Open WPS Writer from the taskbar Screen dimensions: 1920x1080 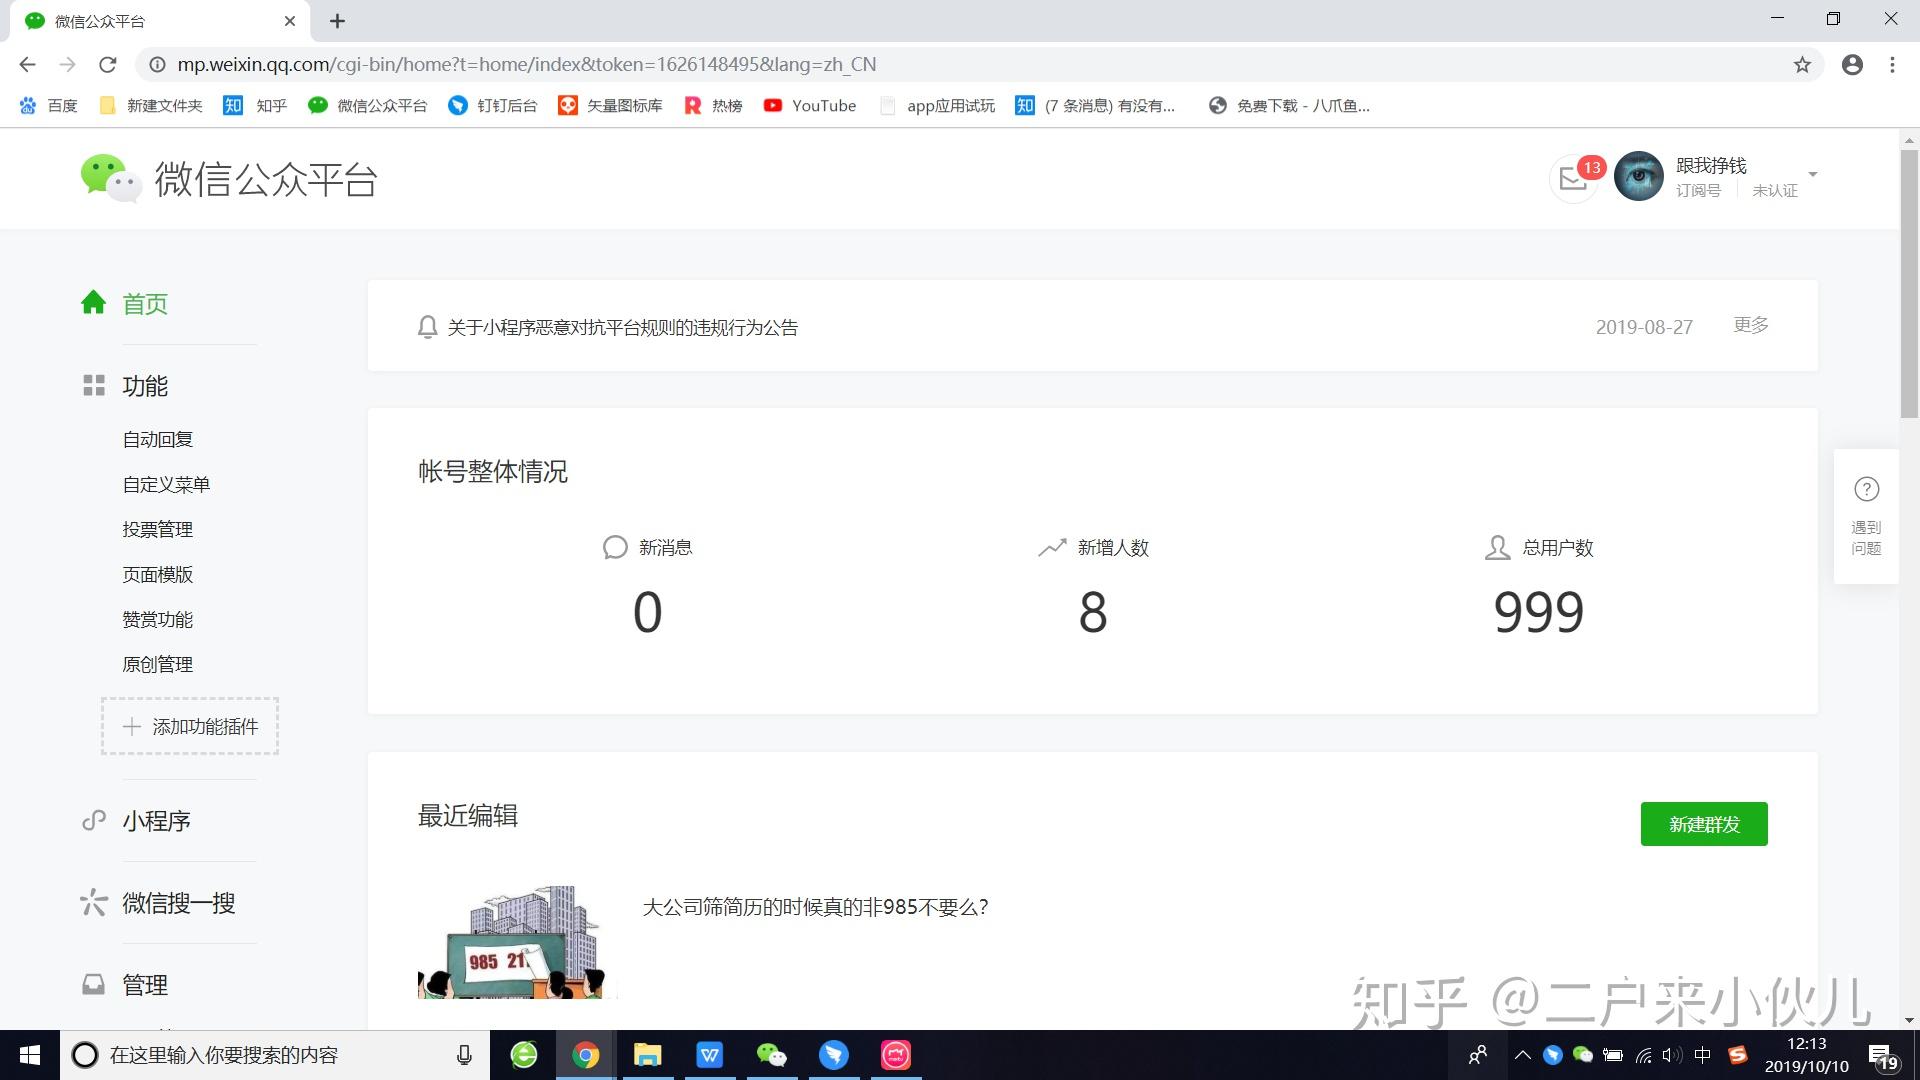pyautogui.click(x=710, y=1055)
